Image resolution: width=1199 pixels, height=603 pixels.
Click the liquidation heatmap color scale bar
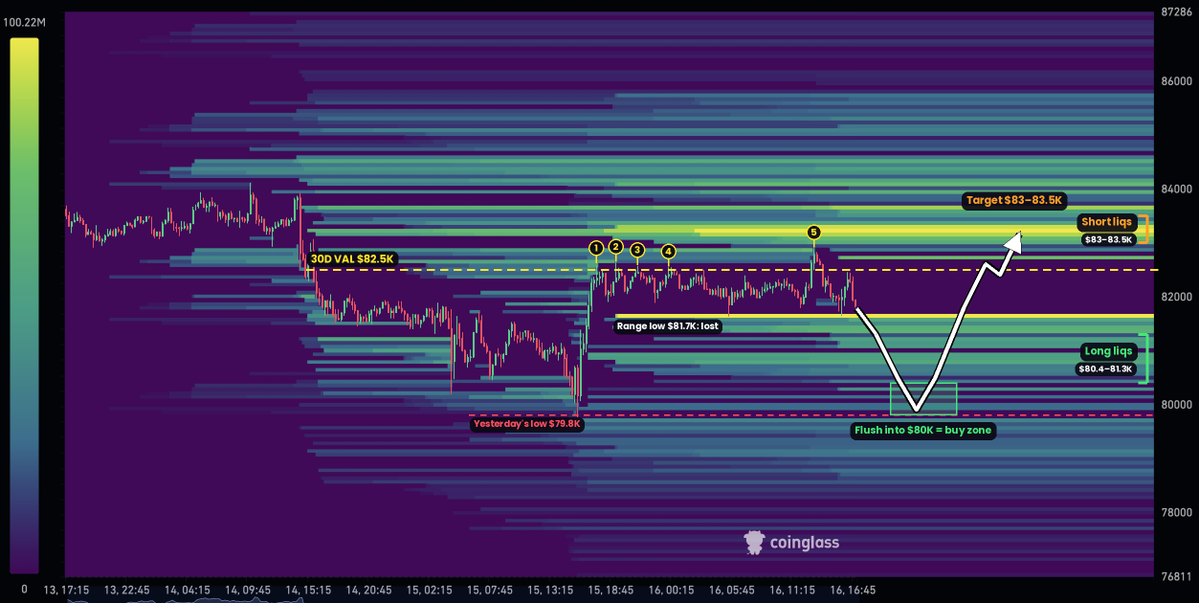(24, 306)
